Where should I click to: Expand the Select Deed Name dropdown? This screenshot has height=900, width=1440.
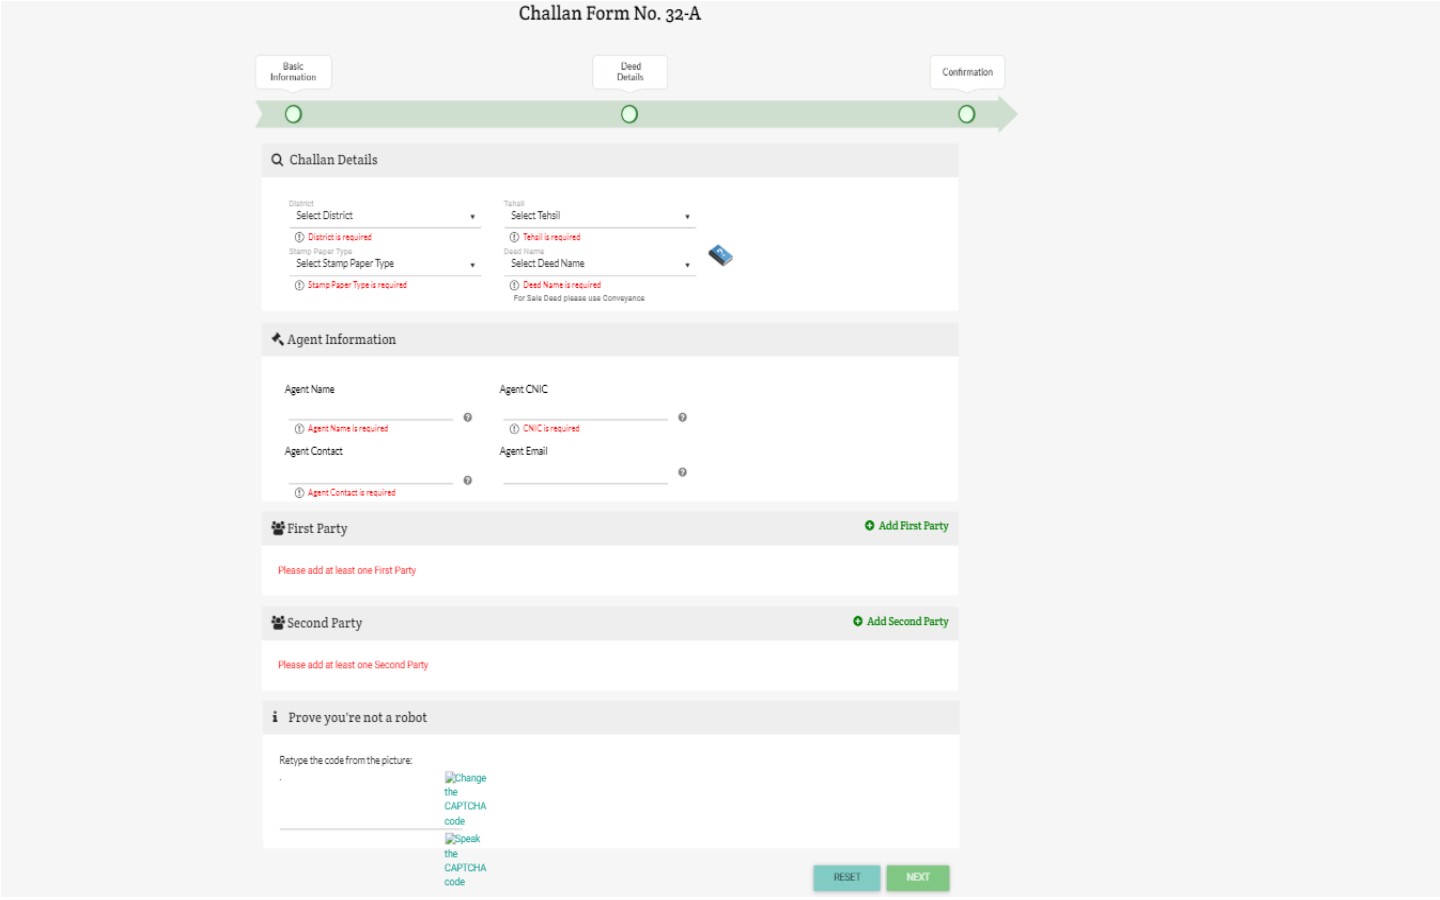(x=599, y=264)
